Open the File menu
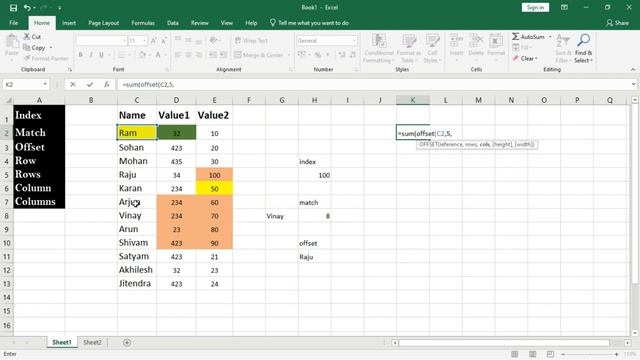Image resolution: width=640 pixels, height=360 pixels. coord(13,23)
